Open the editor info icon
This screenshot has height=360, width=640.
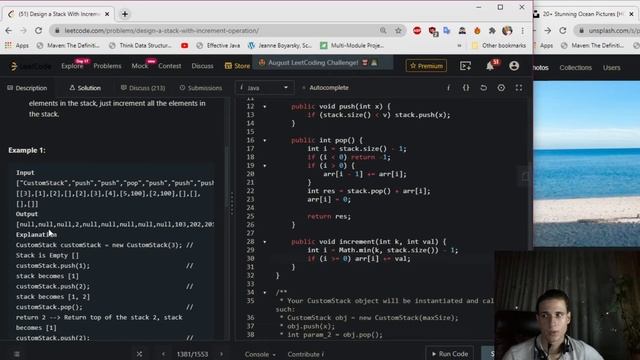448,88
